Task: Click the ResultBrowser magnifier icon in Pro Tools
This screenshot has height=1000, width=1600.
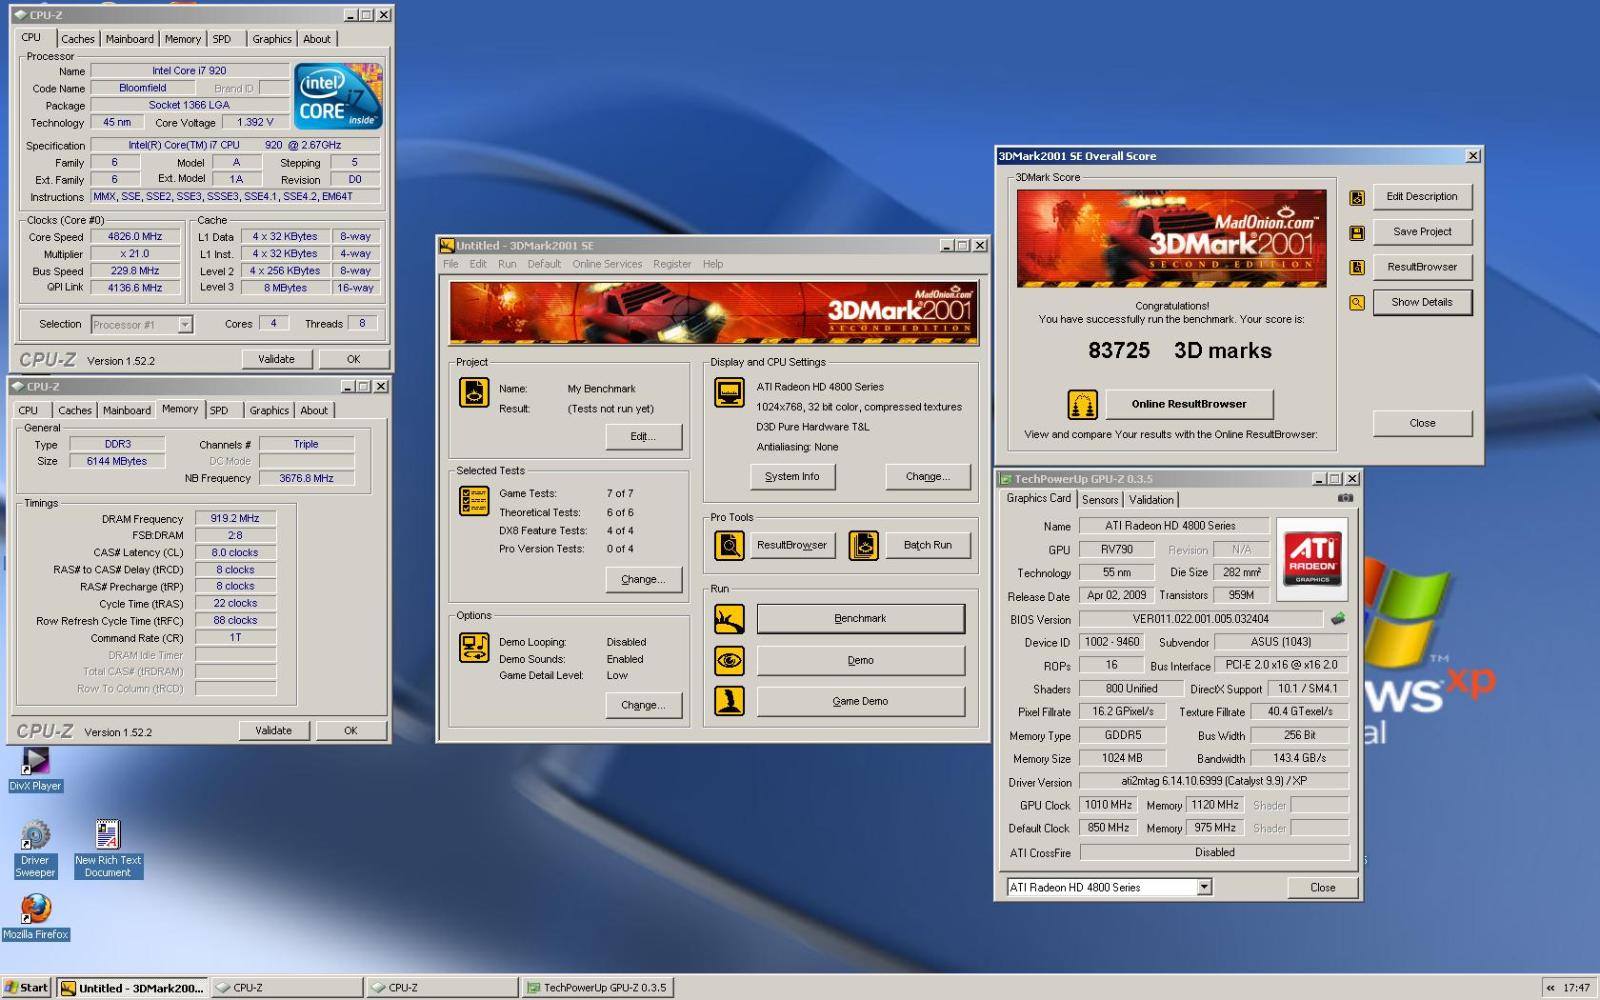Action: pyautogui.click(x=729, y=545)
